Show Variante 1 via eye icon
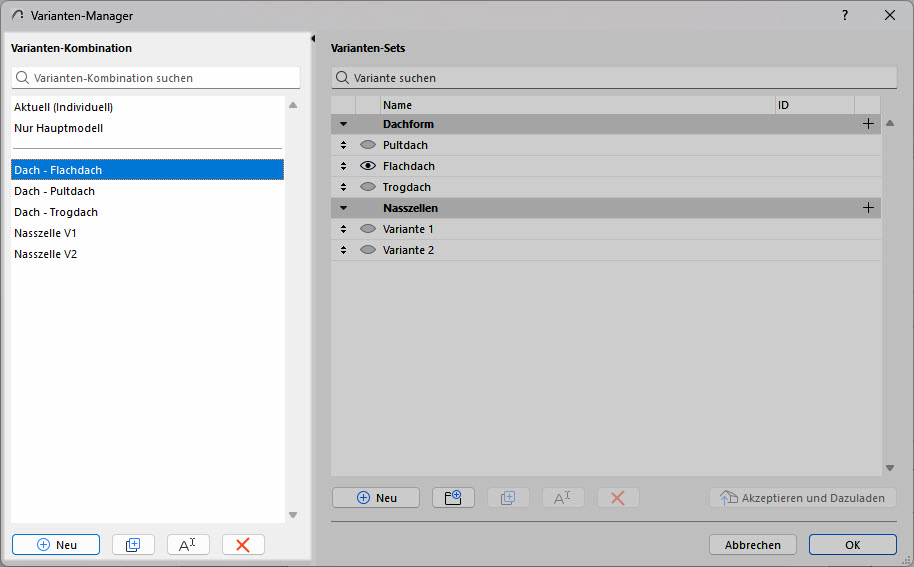Viewport: 914px width, 567px height. tap(368, 228)
